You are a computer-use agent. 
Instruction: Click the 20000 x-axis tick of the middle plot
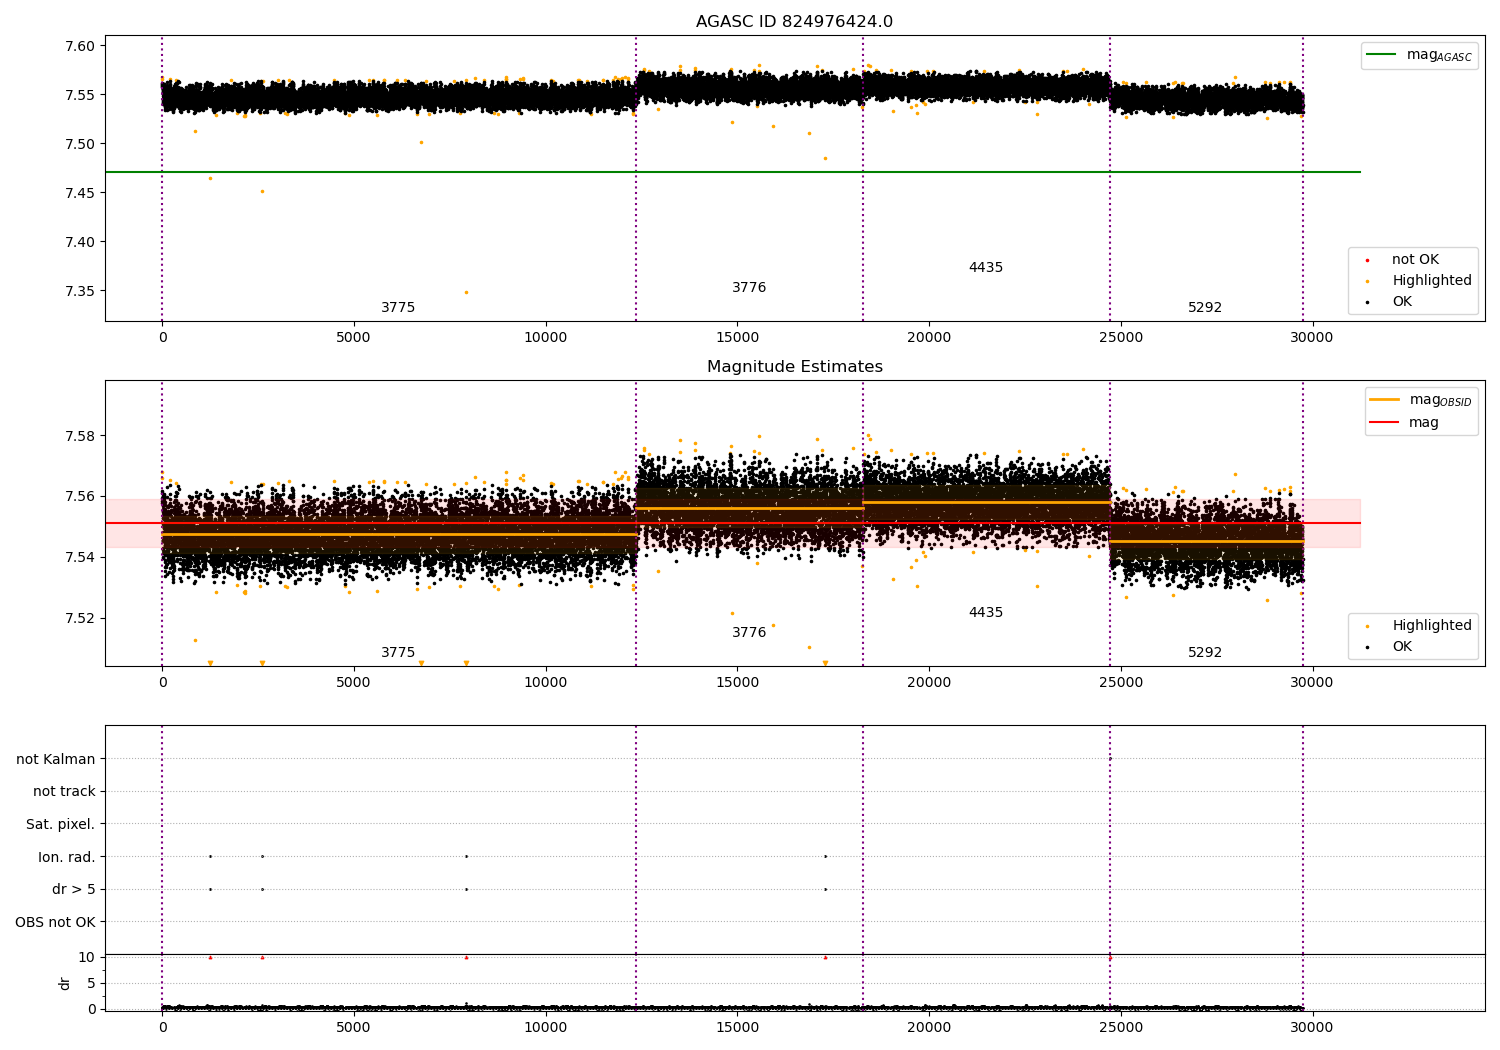coord(929,683)
